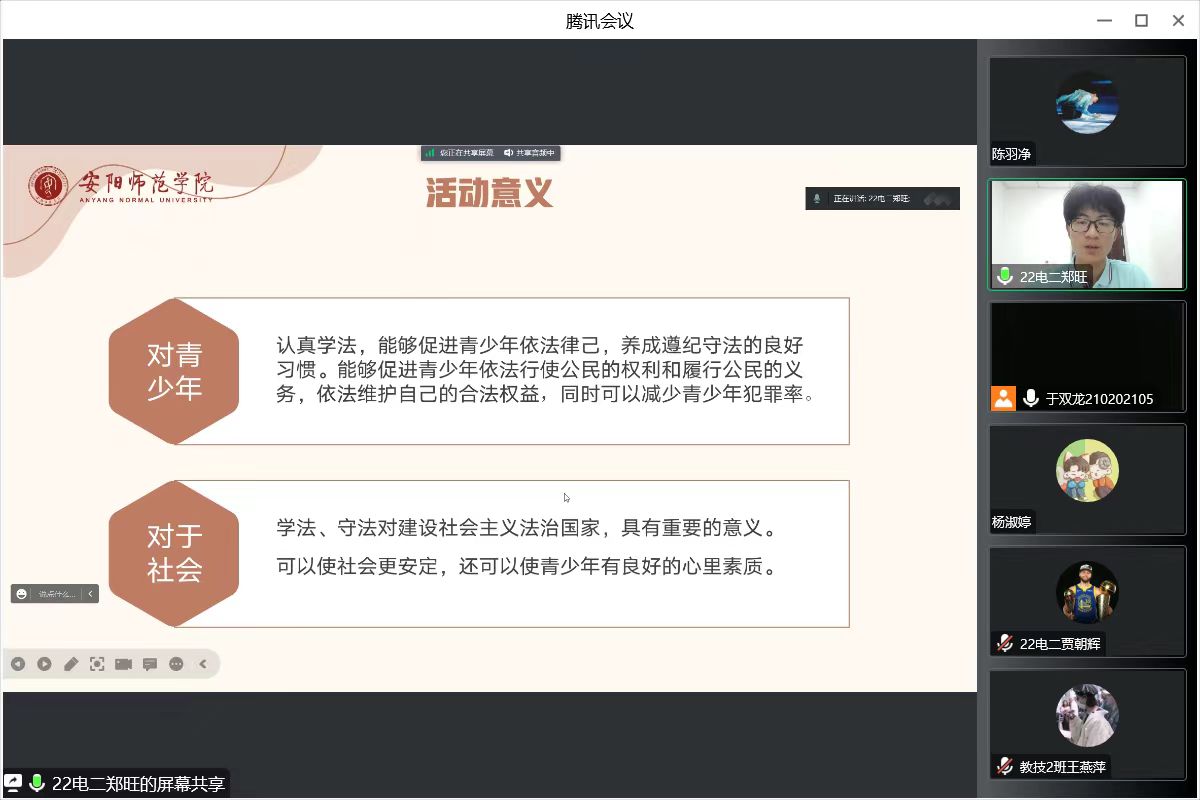Image resolution: width=1200 pixels, height=800 pixels.
Task: Click muted mic icon for 22电二贾朝辉
Action: [x=1005, y=643]
